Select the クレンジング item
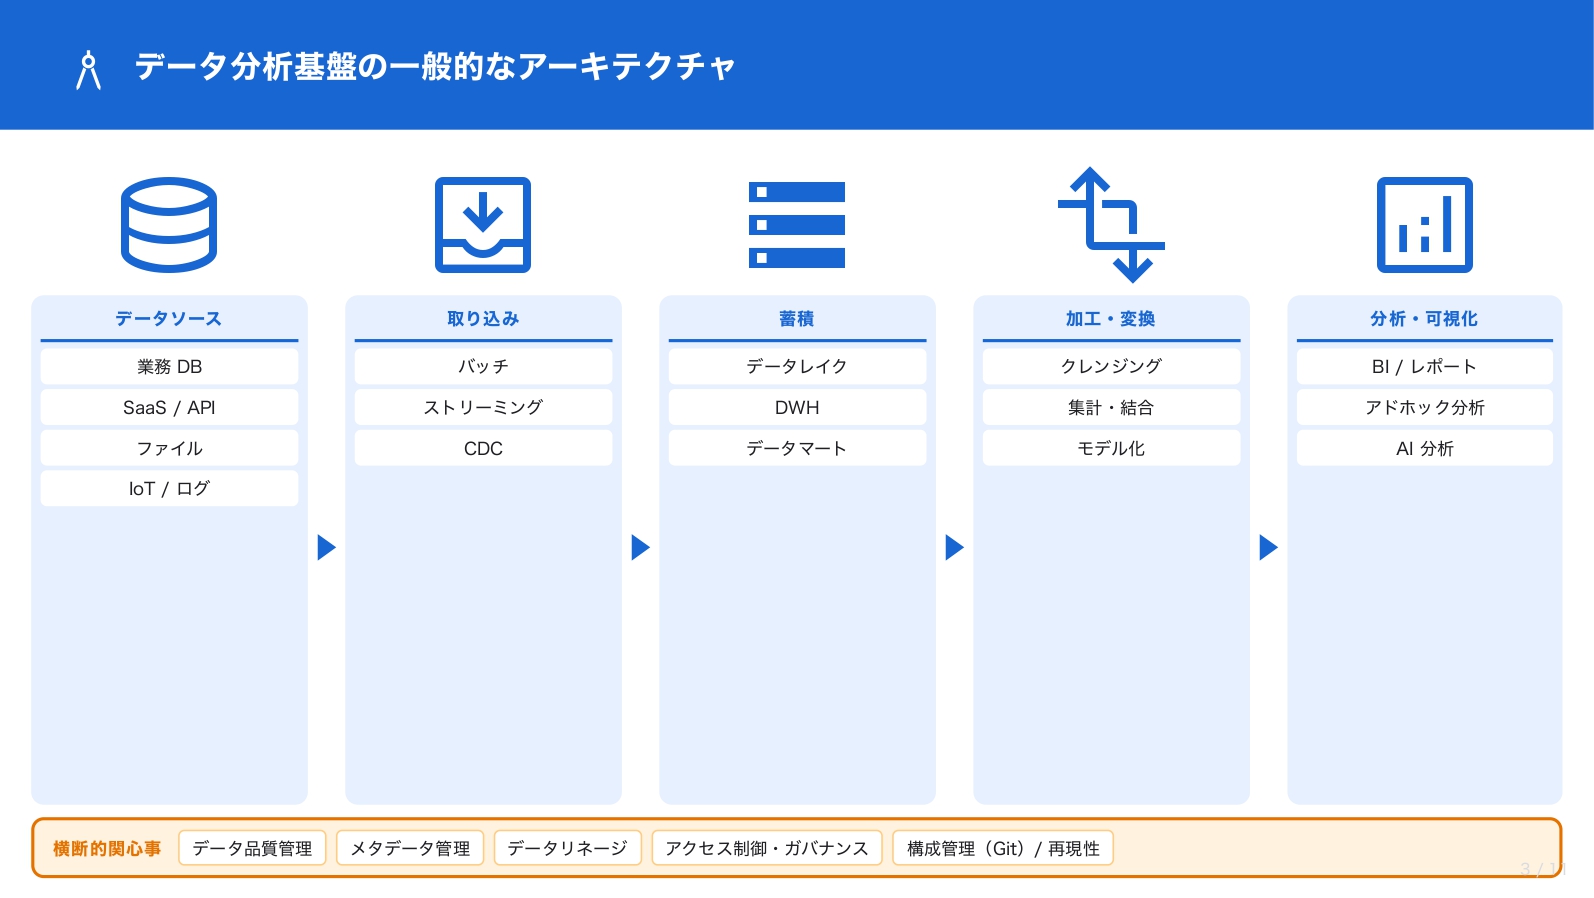Image resolution: width=1594 pixels, height=898 pixels. pyautogui.click(x=1111, y=367)
